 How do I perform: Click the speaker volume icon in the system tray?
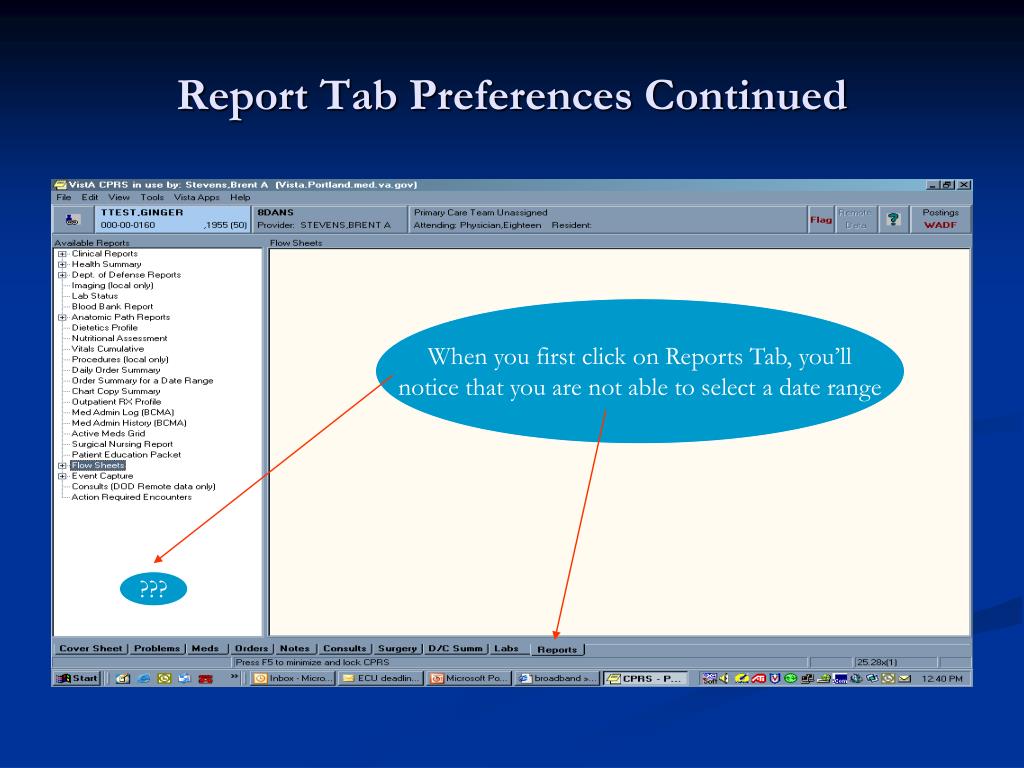pos(724,679)
